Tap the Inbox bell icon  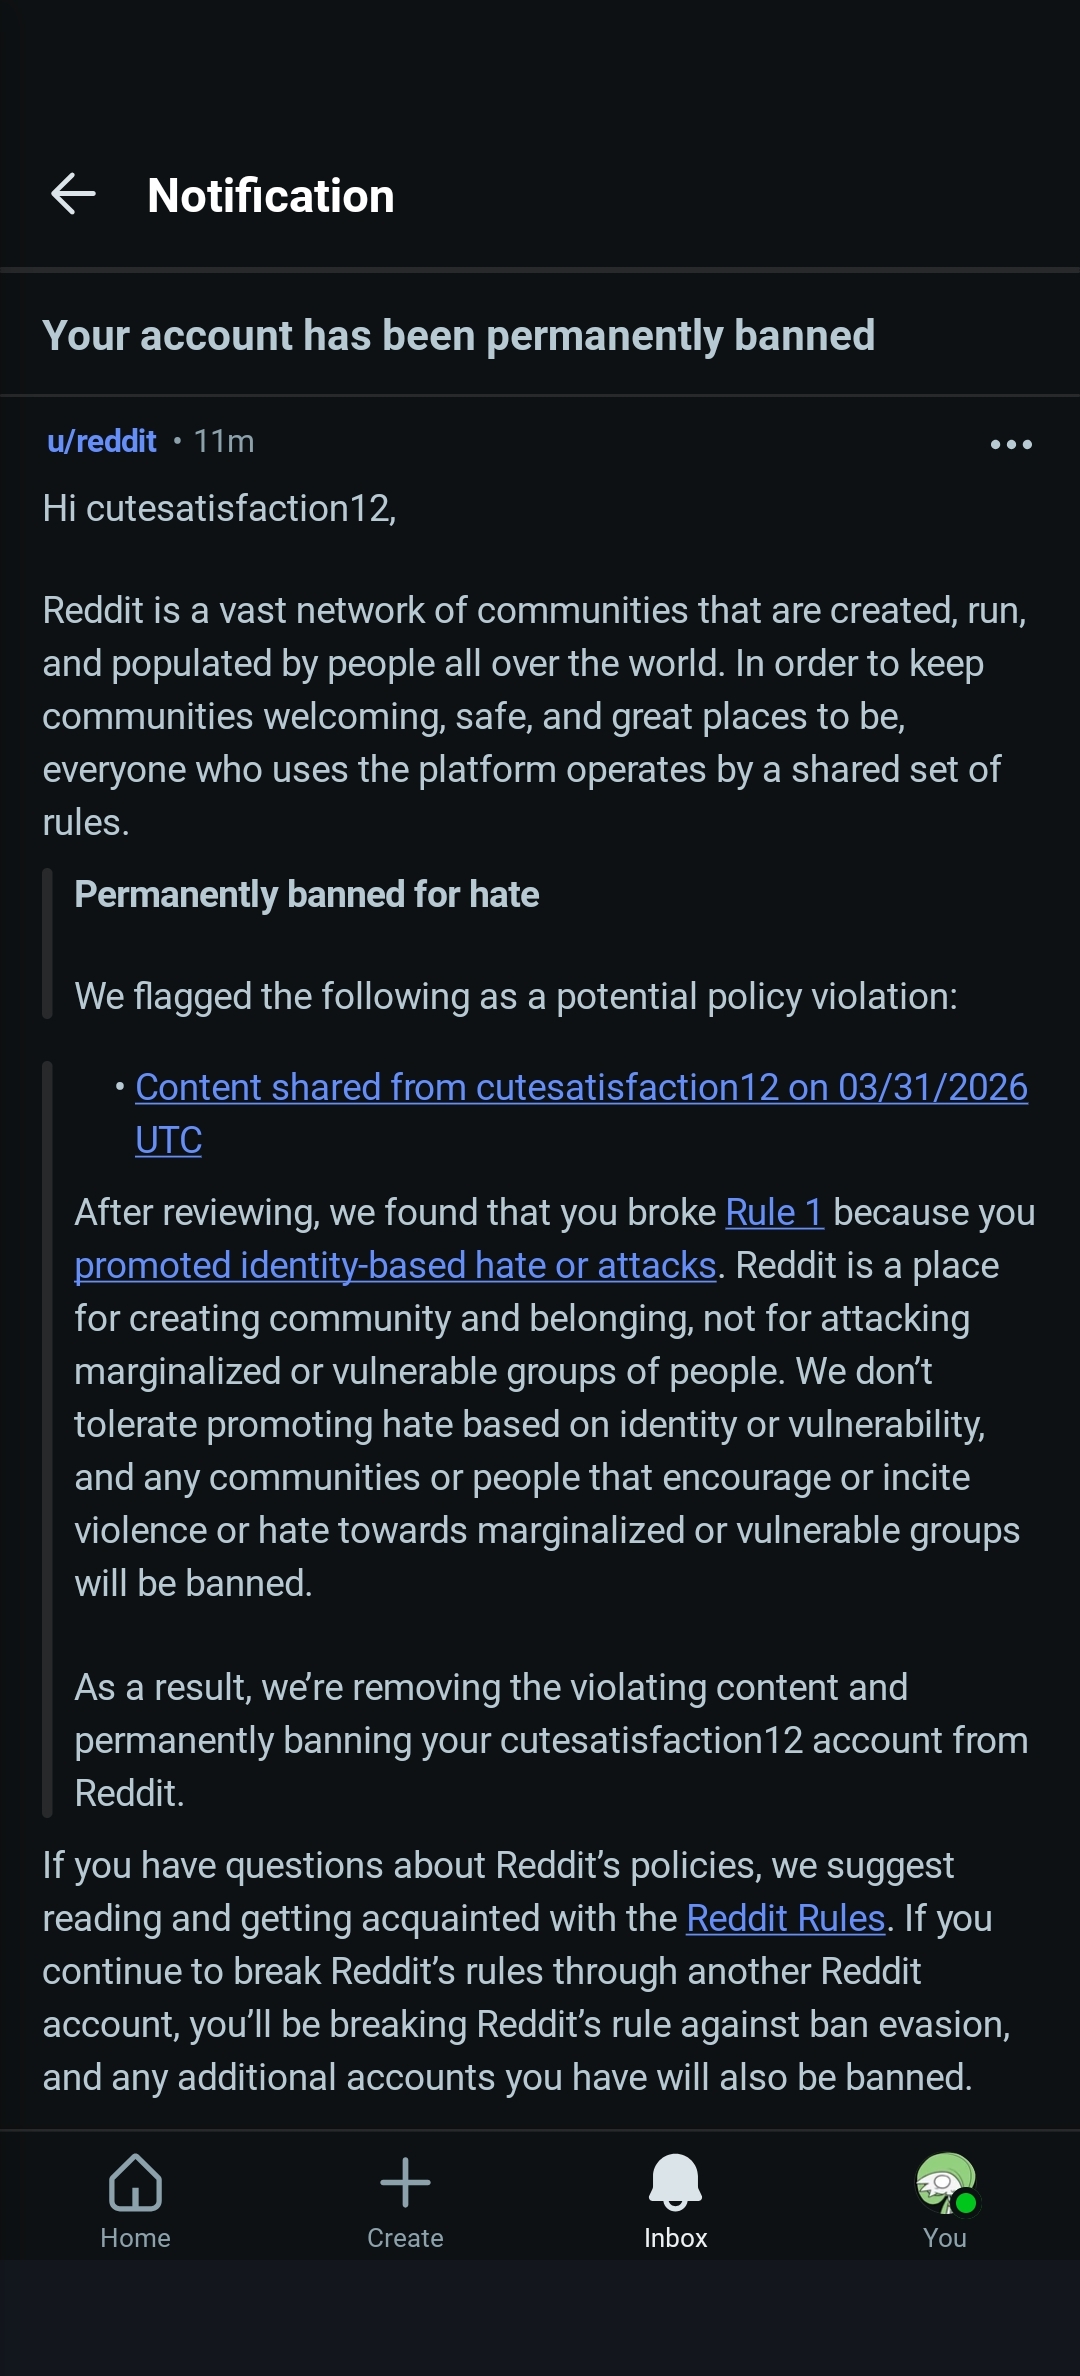[x=675, y=2182]
